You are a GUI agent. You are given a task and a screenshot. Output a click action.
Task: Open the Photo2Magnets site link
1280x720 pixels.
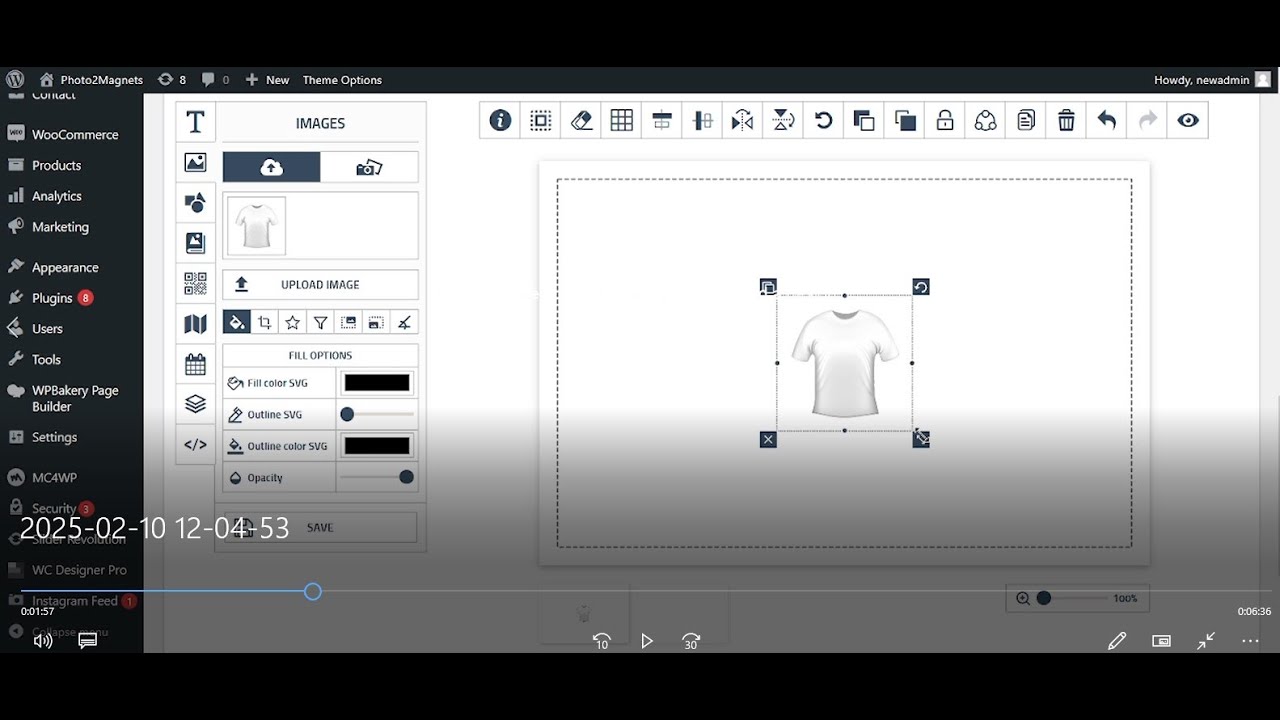point(91,80)
